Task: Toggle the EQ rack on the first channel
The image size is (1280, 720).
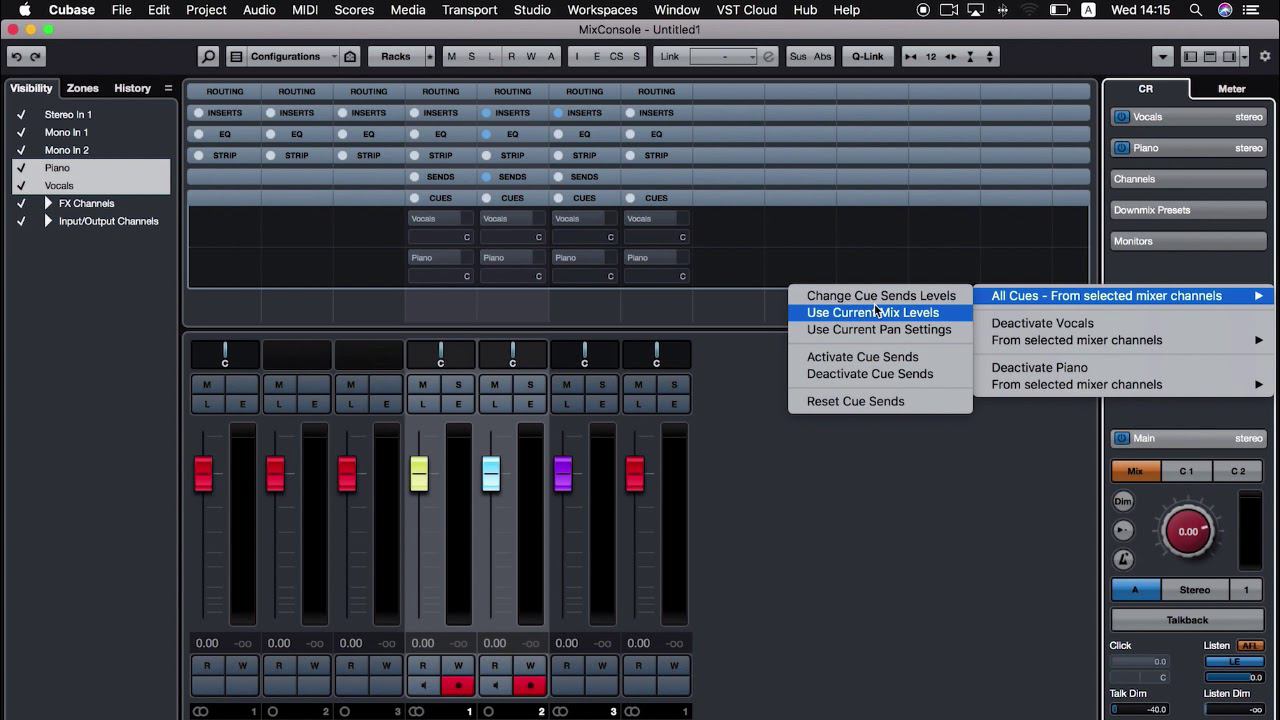Action: (x=226, y=134)
